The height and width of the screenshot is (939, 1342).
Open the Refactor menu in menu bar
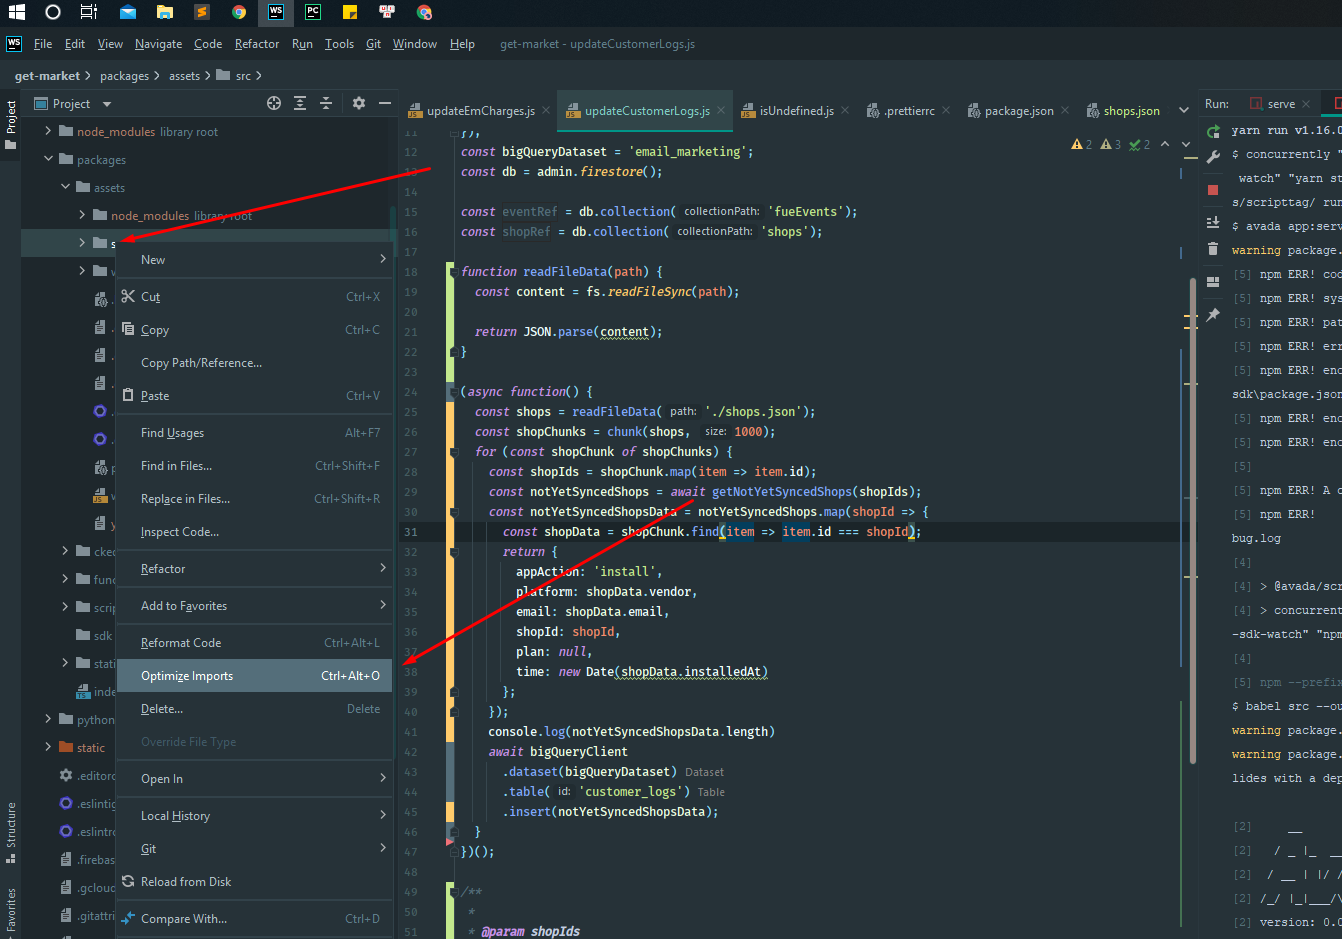point(257,44)
